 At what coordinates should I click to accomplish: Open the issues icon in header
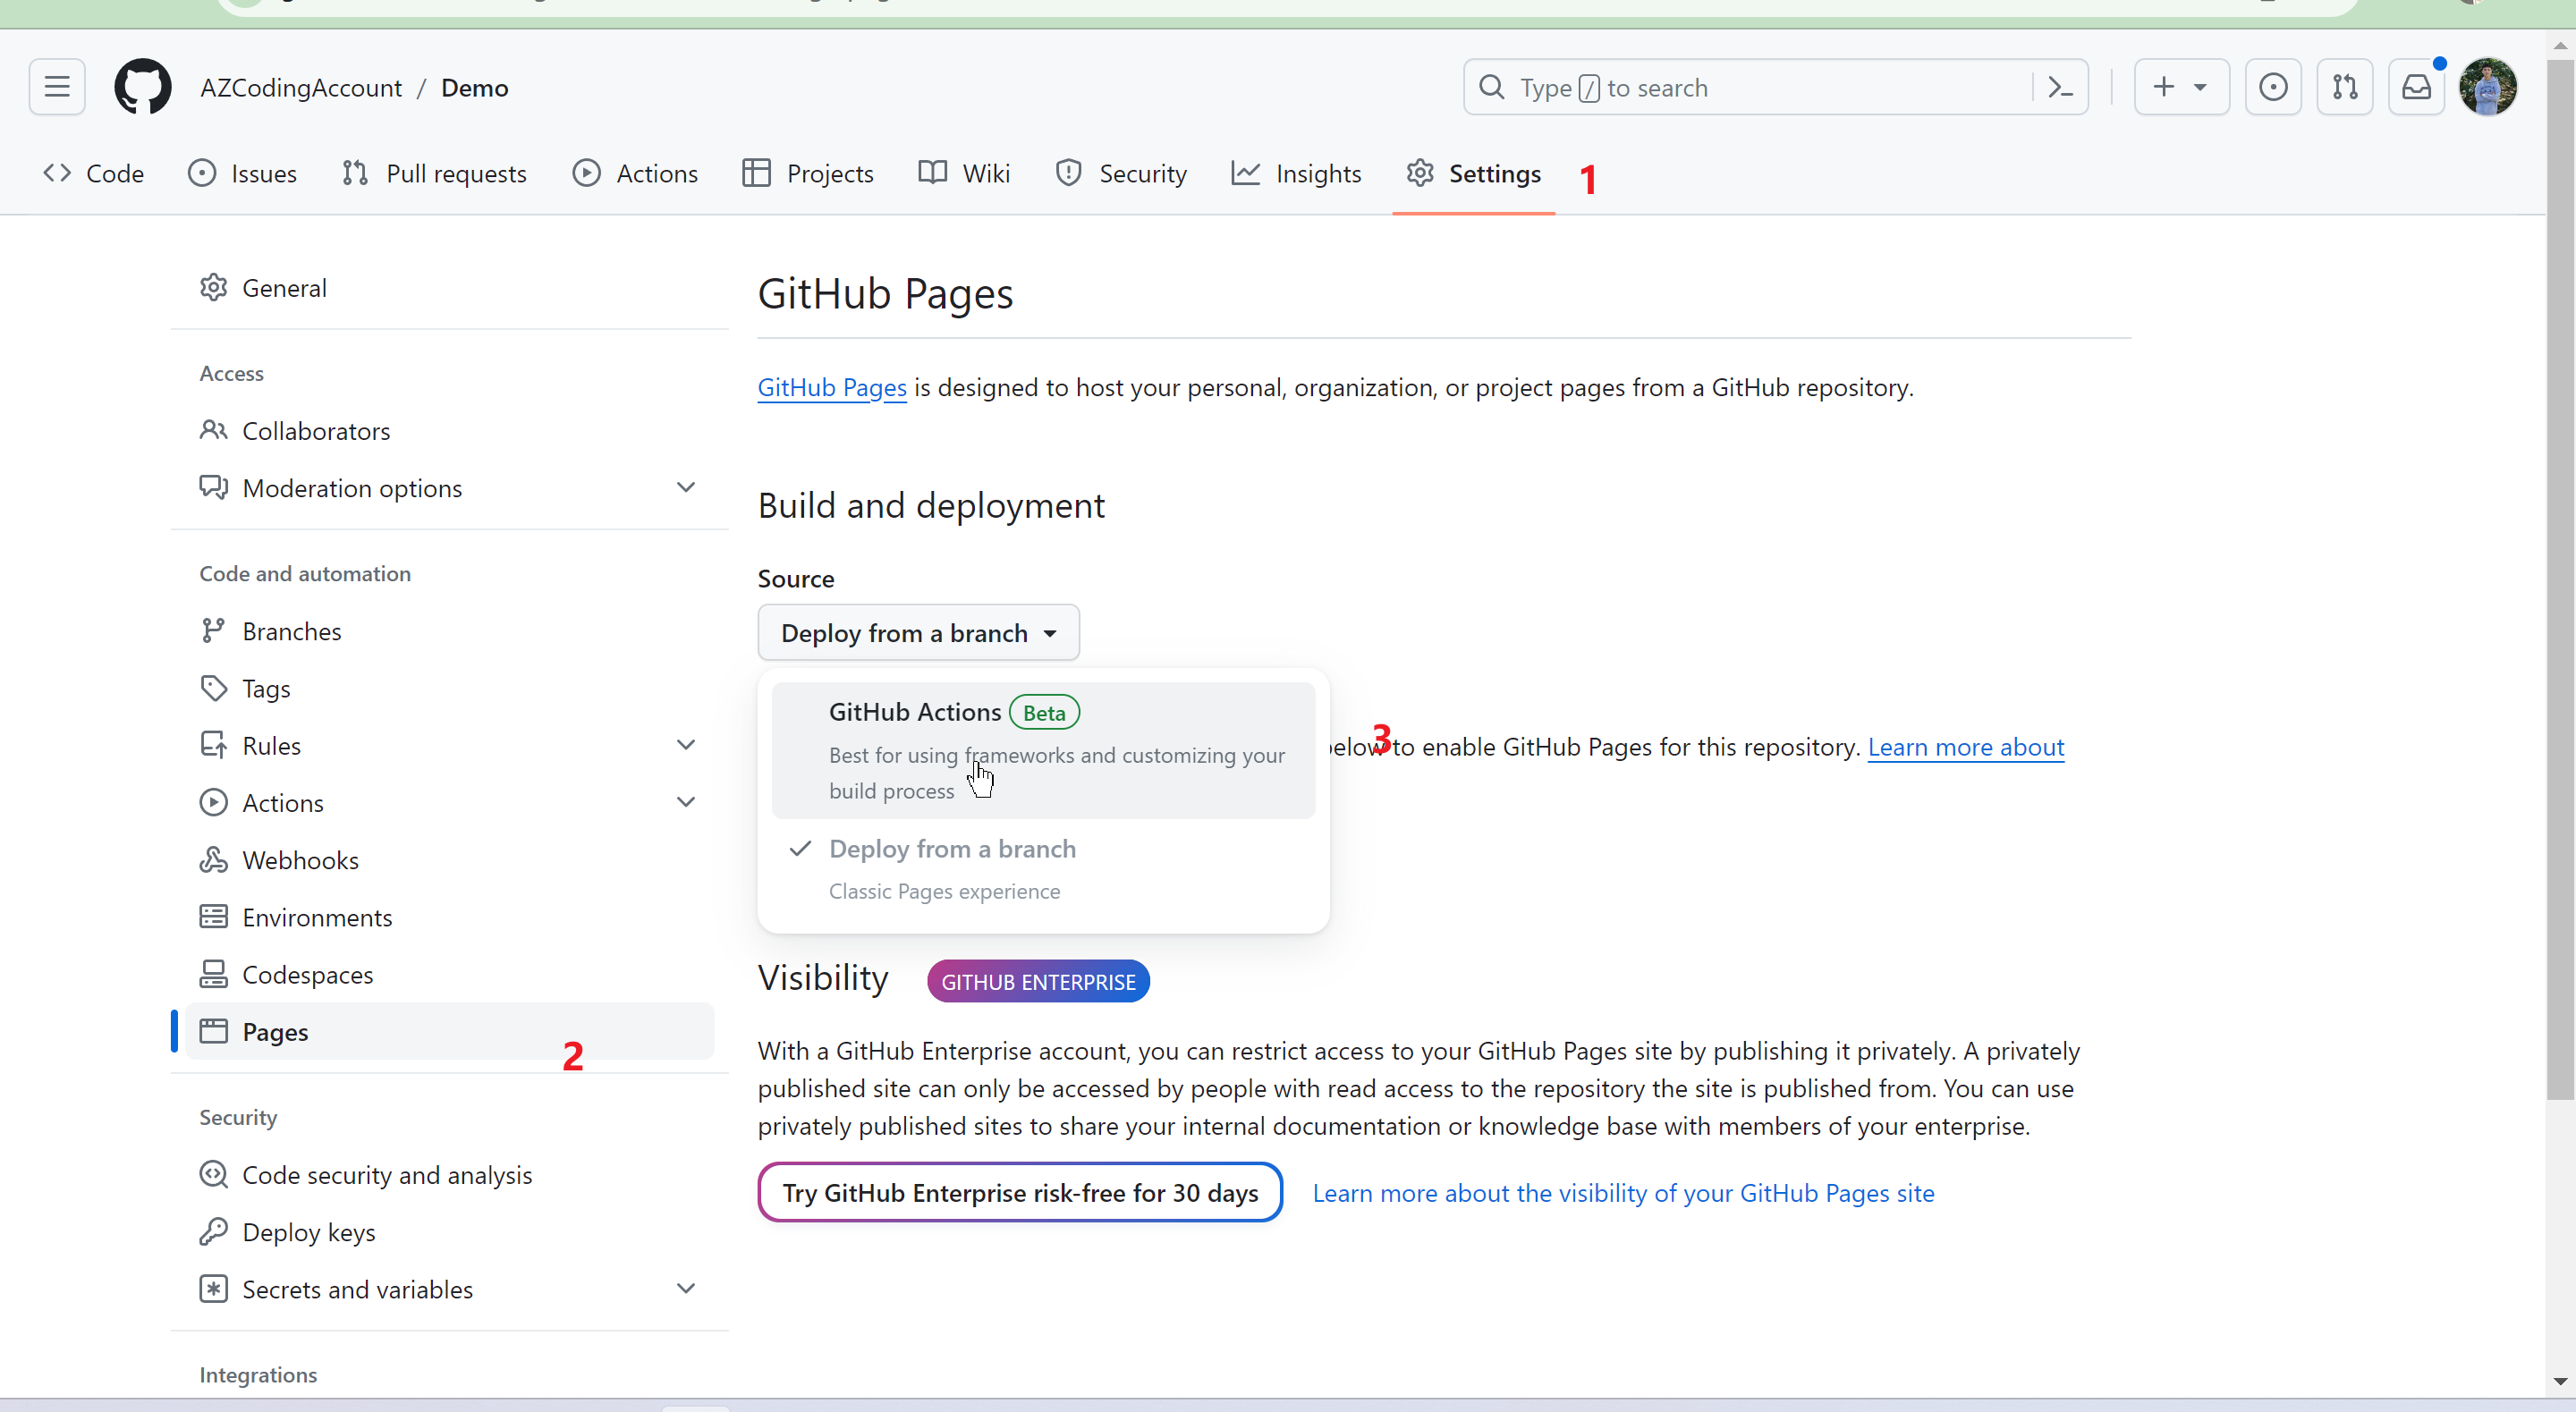pyautogui.click(x=2272, y=87)
